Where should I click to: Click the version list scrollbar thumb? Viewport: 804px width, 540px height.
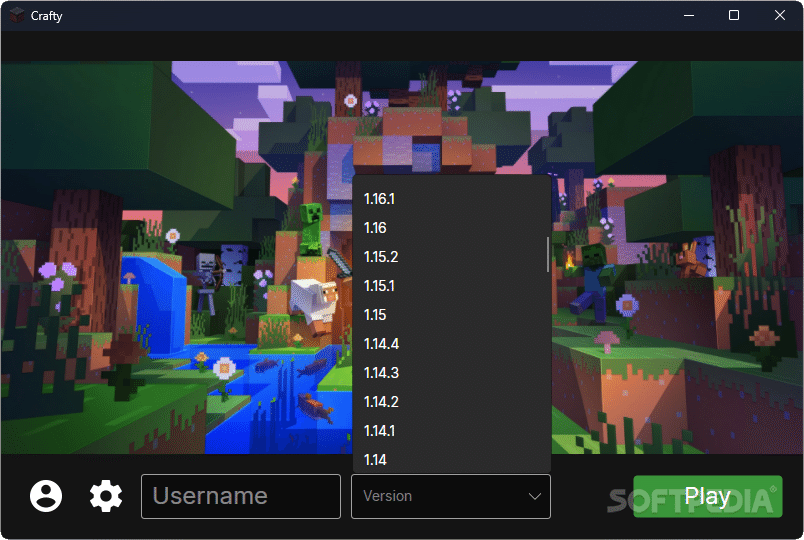click(x=548, y=254)
